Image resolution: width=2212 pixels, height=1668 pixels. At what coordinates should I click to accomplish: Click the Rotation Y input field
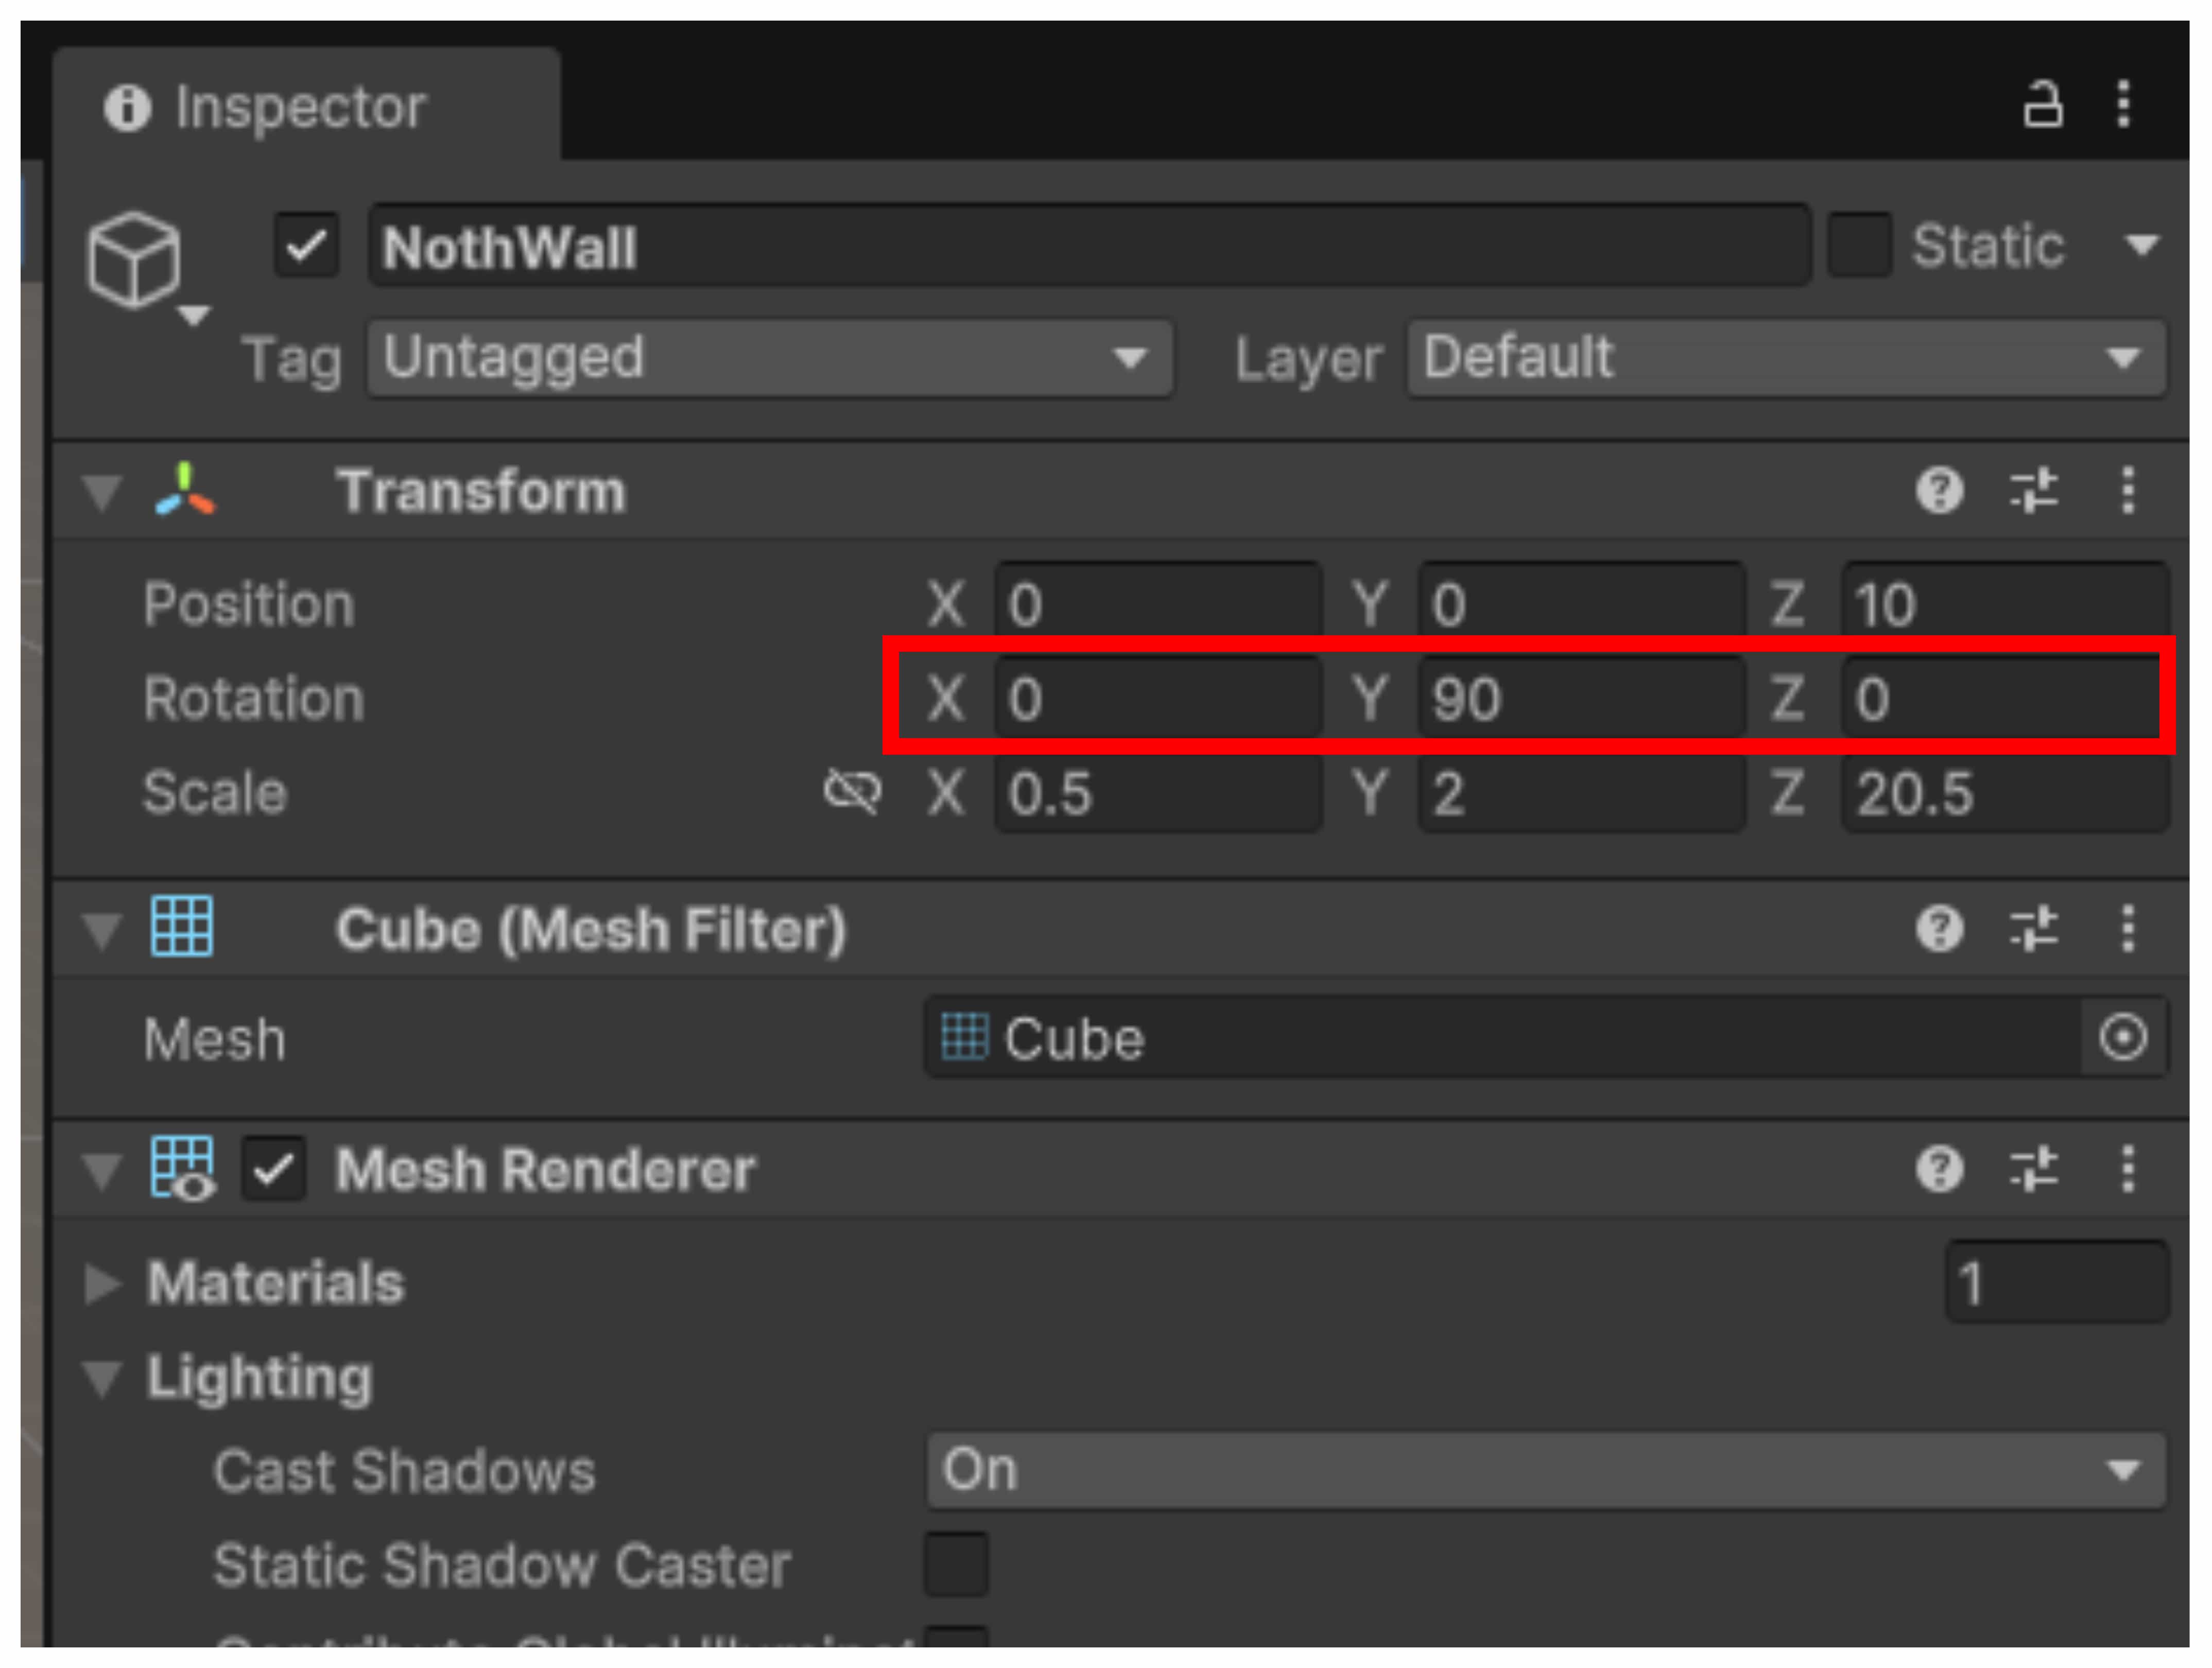(1580, 698)
